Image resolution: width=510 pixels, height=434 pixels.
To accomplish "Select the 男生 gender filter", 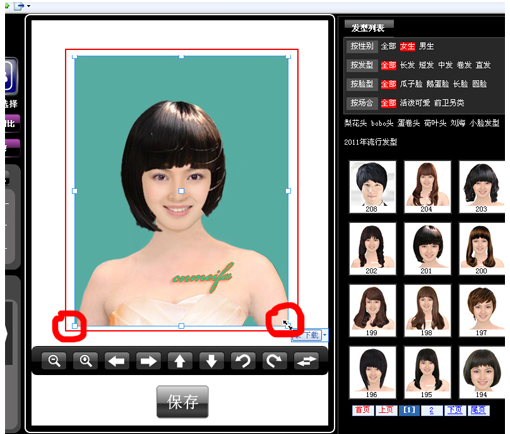I will point(426,46).
